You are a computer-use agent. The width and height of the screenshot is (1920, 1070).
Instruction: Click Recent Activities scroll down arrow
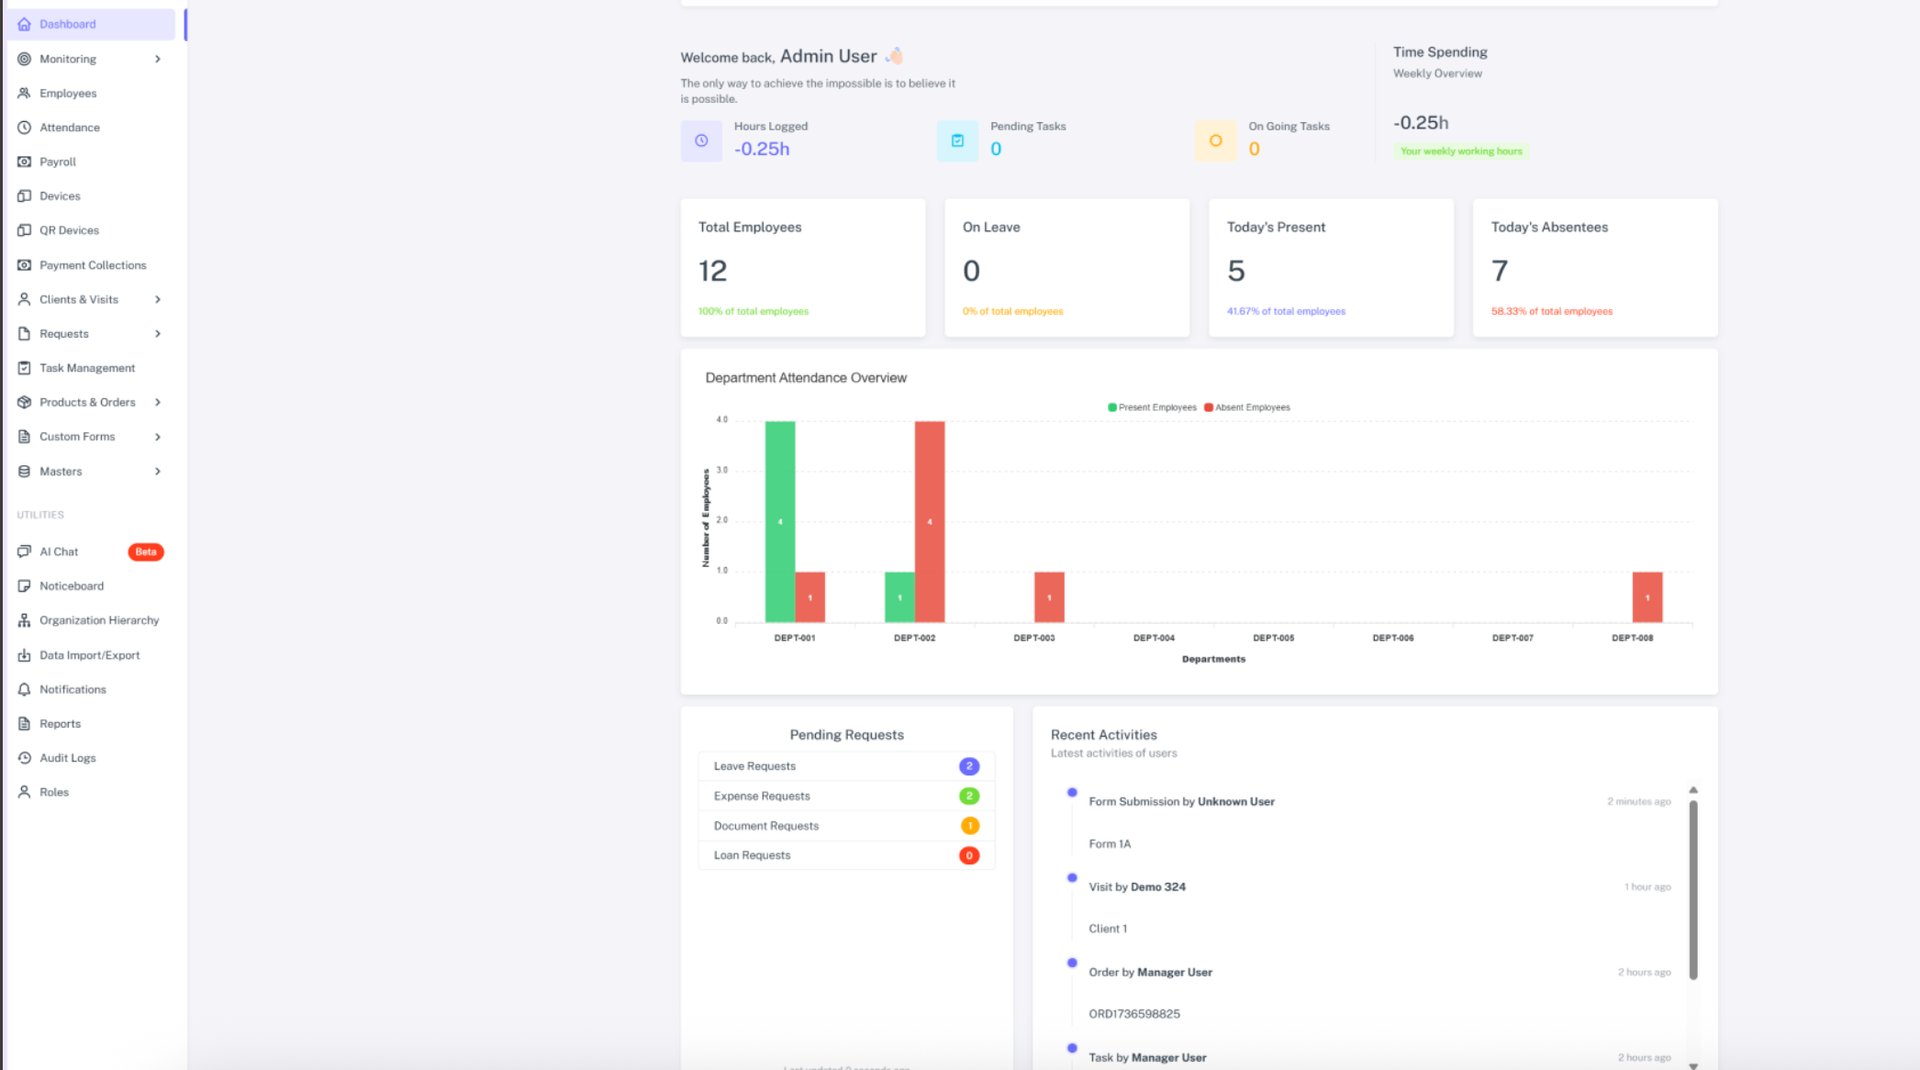tap(1693, 1066)
